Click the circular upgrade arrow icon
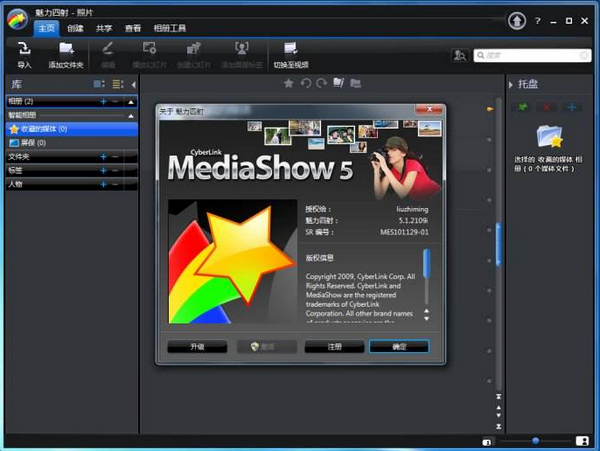This screenshot has height=451, width=600. click(517, 21)
